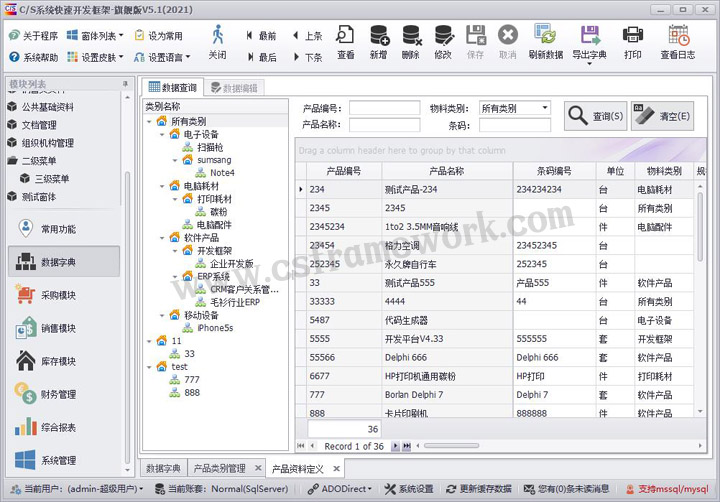Click the 产品编号 input field

point(384,108)
